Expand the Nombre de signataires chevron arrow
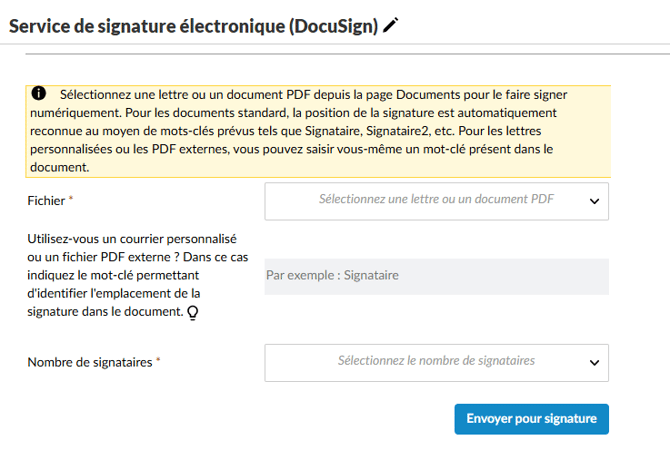The image size is (670, 450). click(594, 363)
